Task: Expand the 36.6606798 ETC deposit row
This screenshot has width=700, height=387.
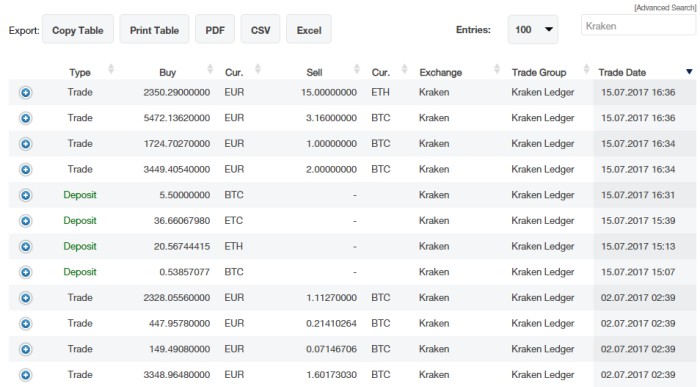Action: (x=25, y=221)
